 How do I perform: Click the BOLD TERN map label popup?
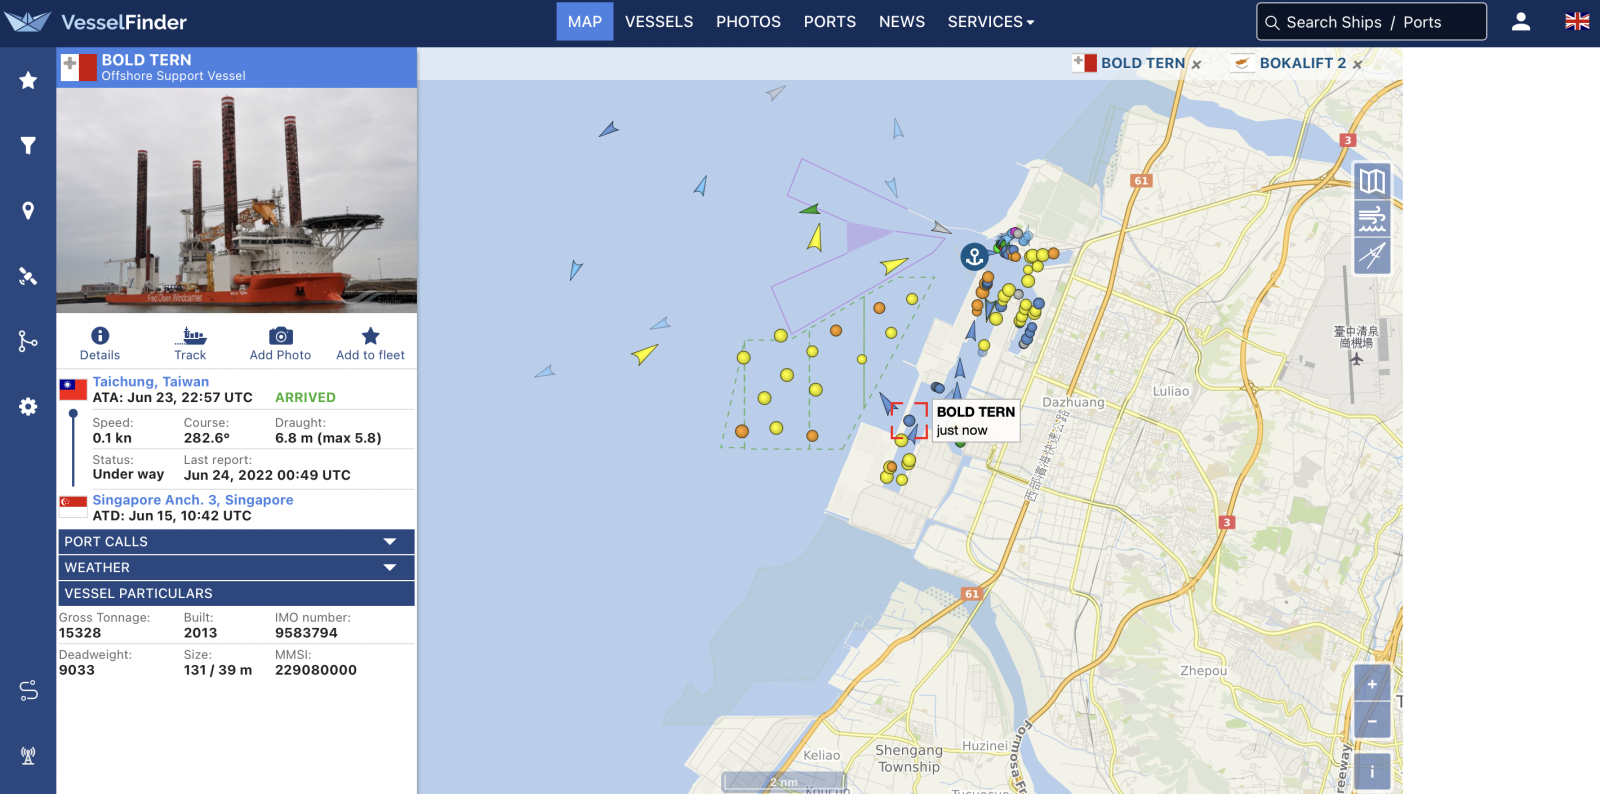pos(976,421)
